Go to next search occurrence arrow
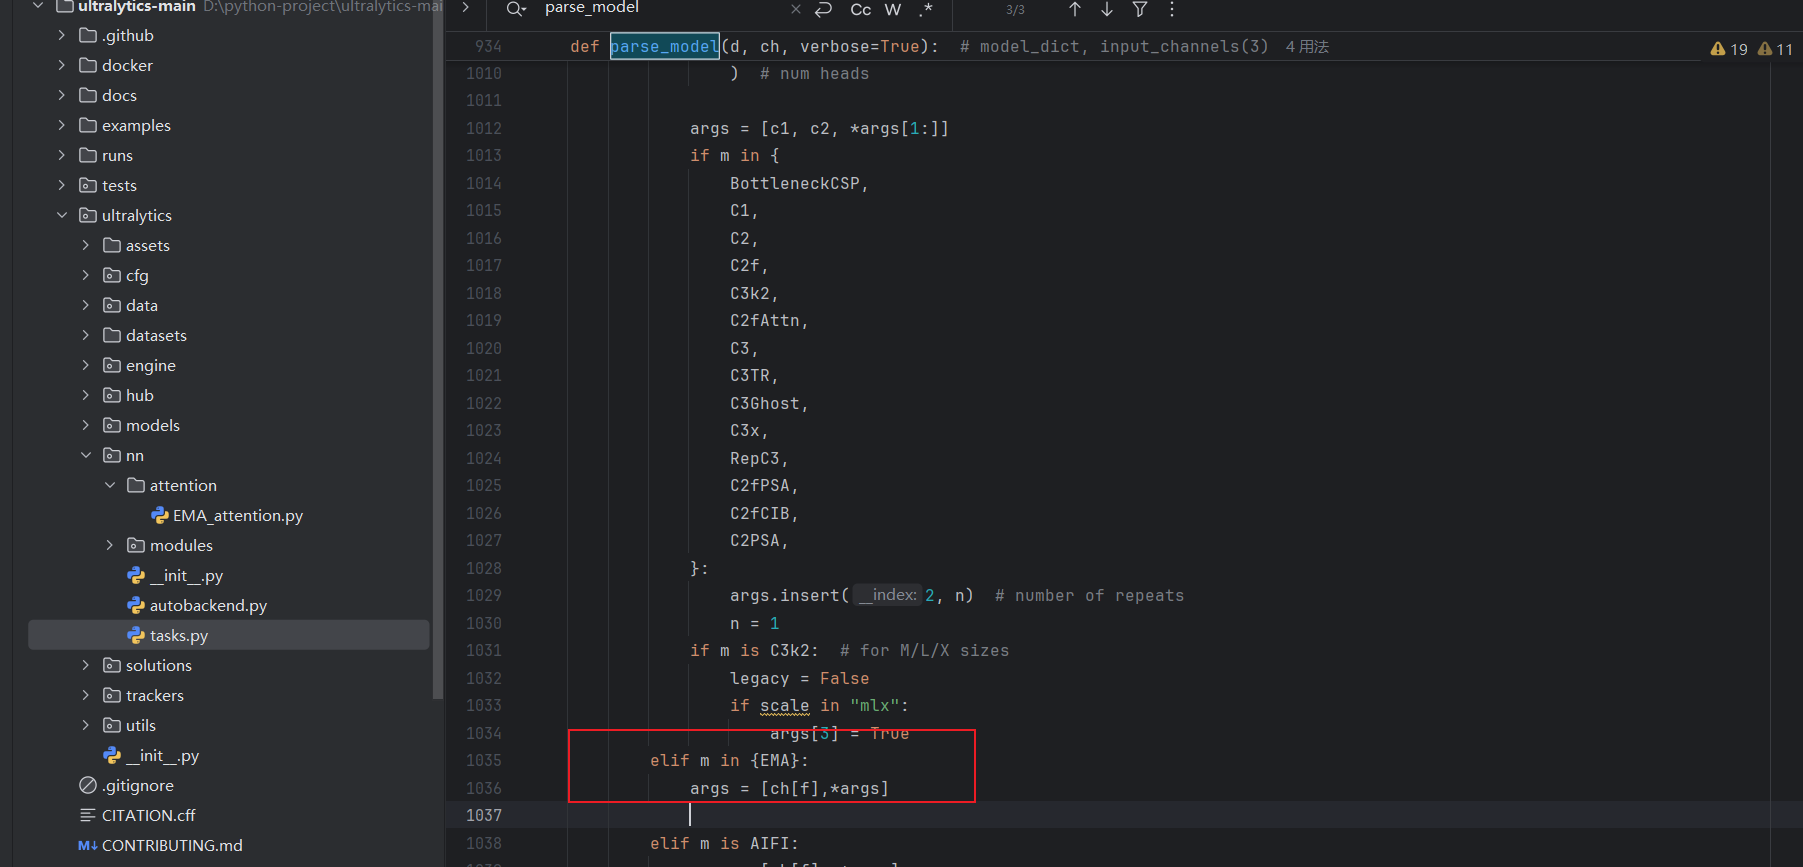 coord(1107,9)
